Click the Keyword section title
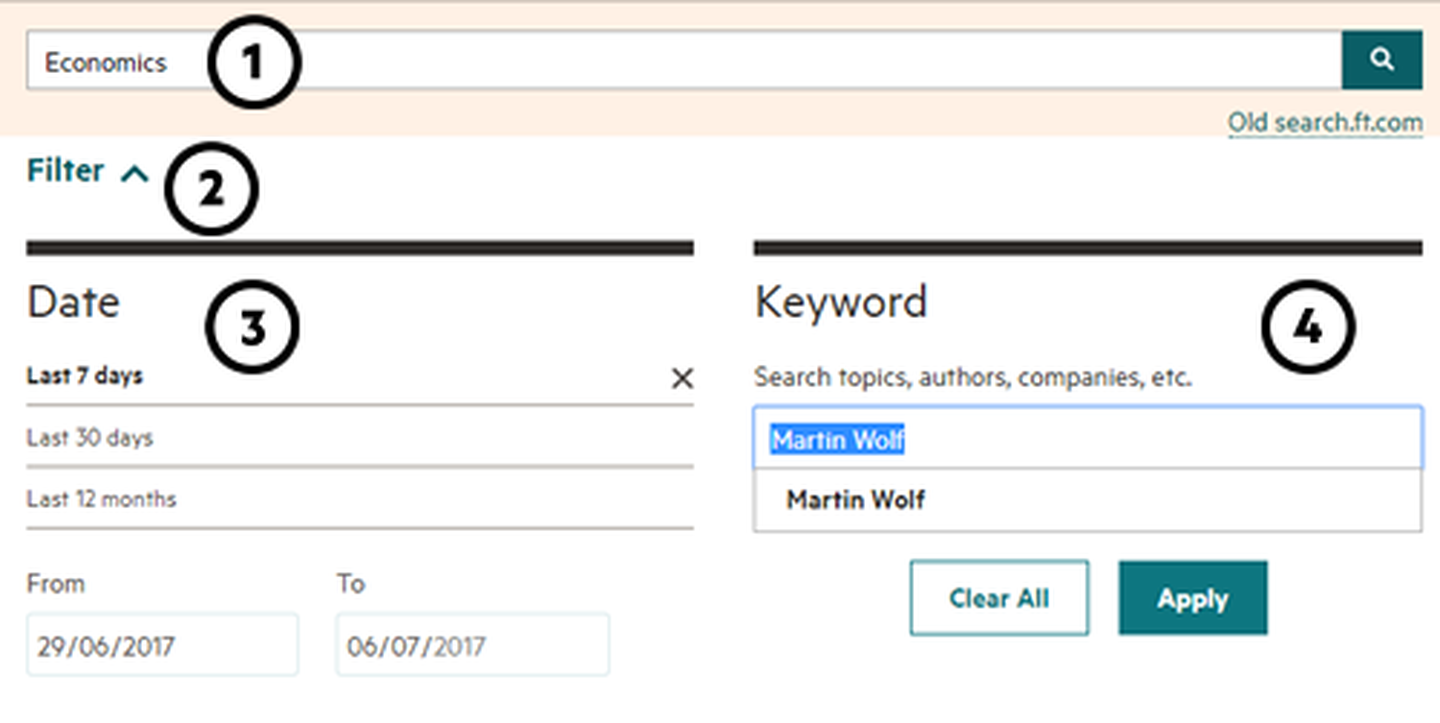The image size is (1440, 723). [841, 302]
